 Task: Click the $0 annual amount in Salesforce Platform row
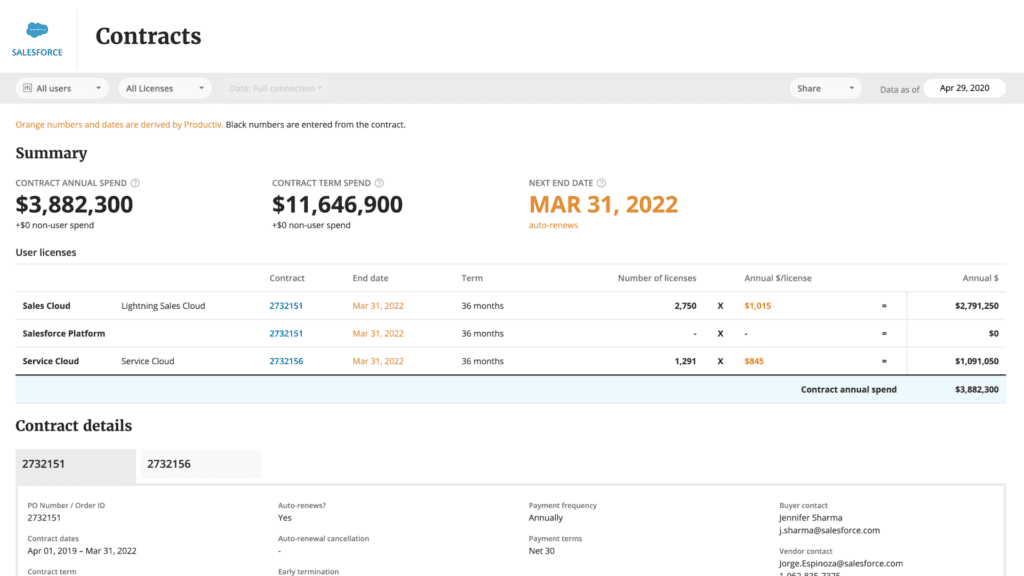pyautogui.click(x=993, y=333)
